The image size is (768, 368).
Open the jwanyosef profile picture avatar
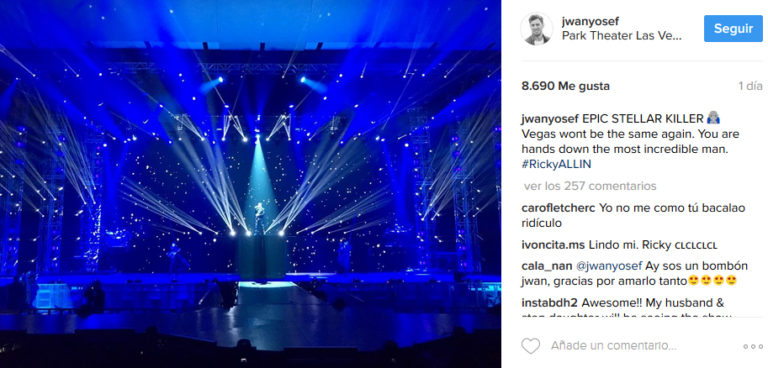coord(536,29)
